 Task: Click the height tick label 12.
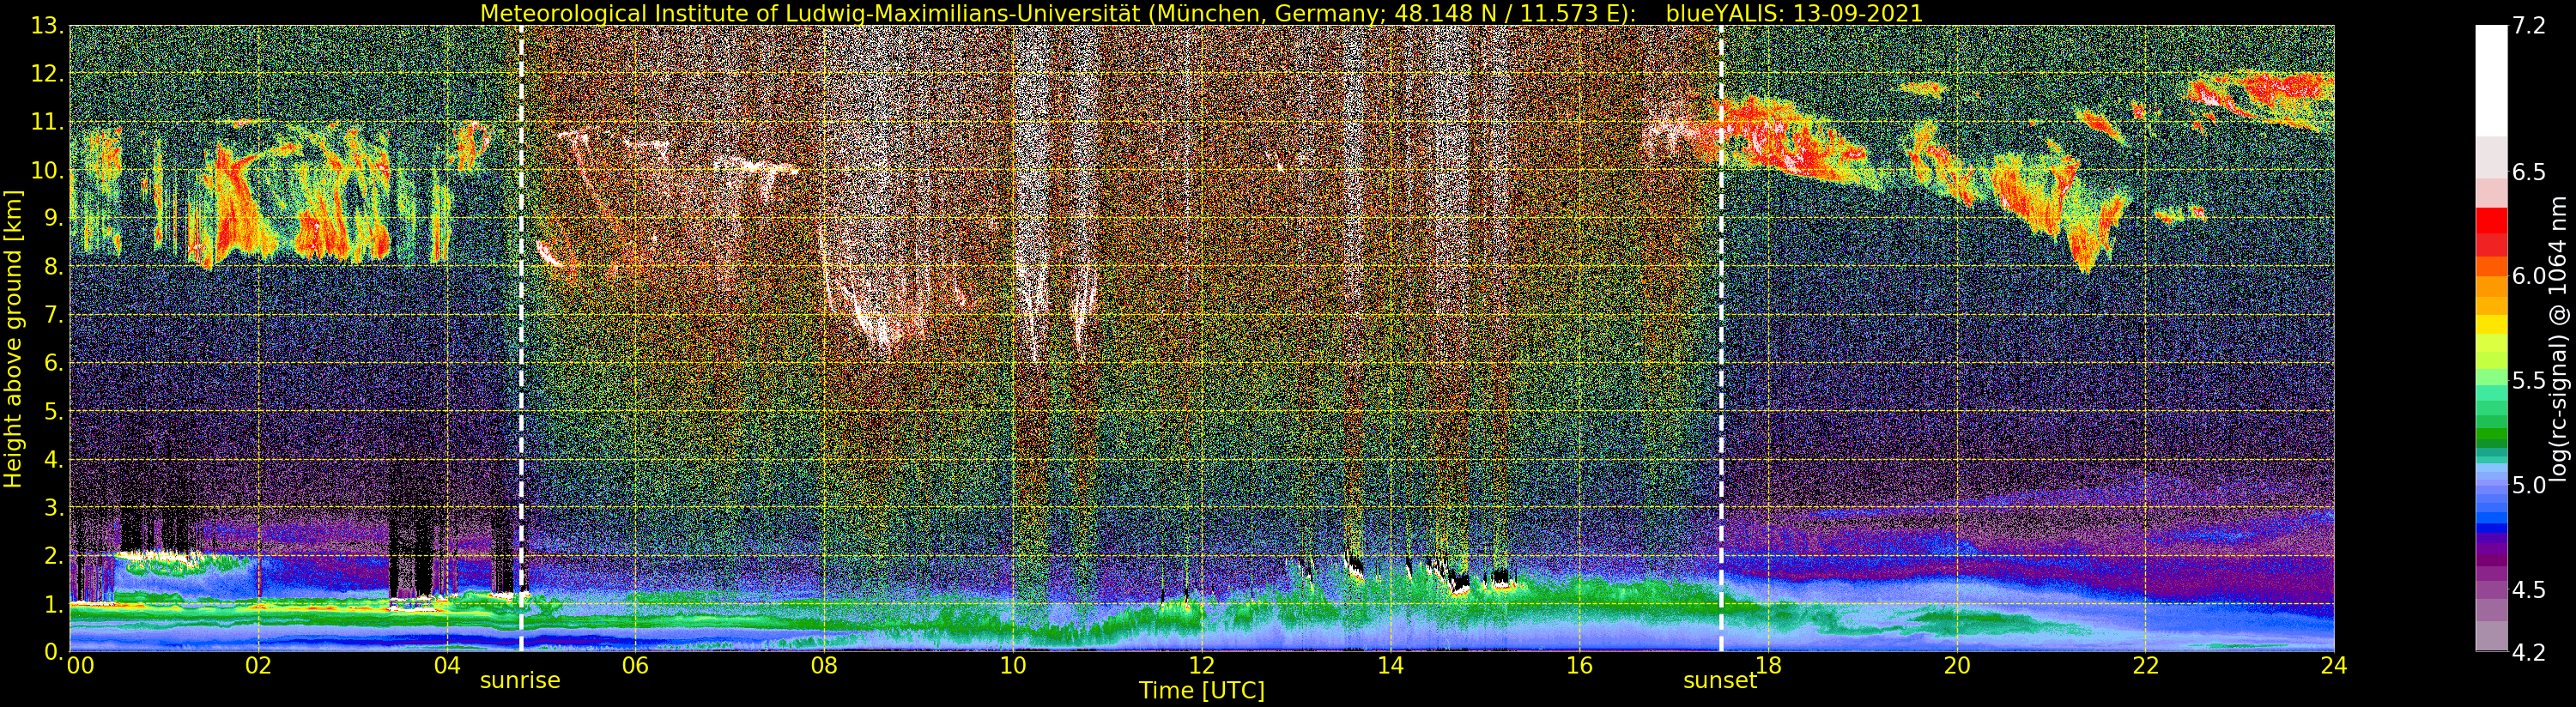(47, 74)
